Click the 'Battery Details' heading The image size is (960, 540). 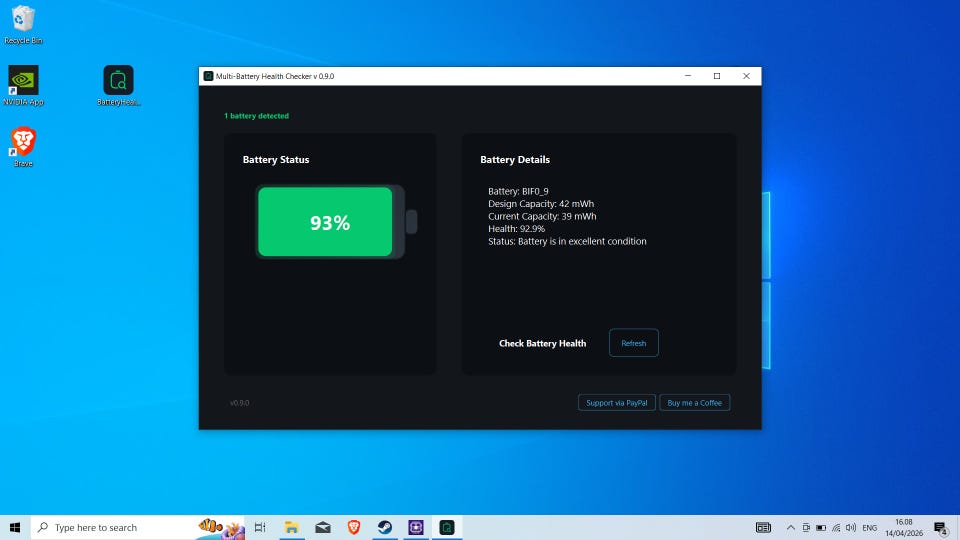tap(515, 160)
